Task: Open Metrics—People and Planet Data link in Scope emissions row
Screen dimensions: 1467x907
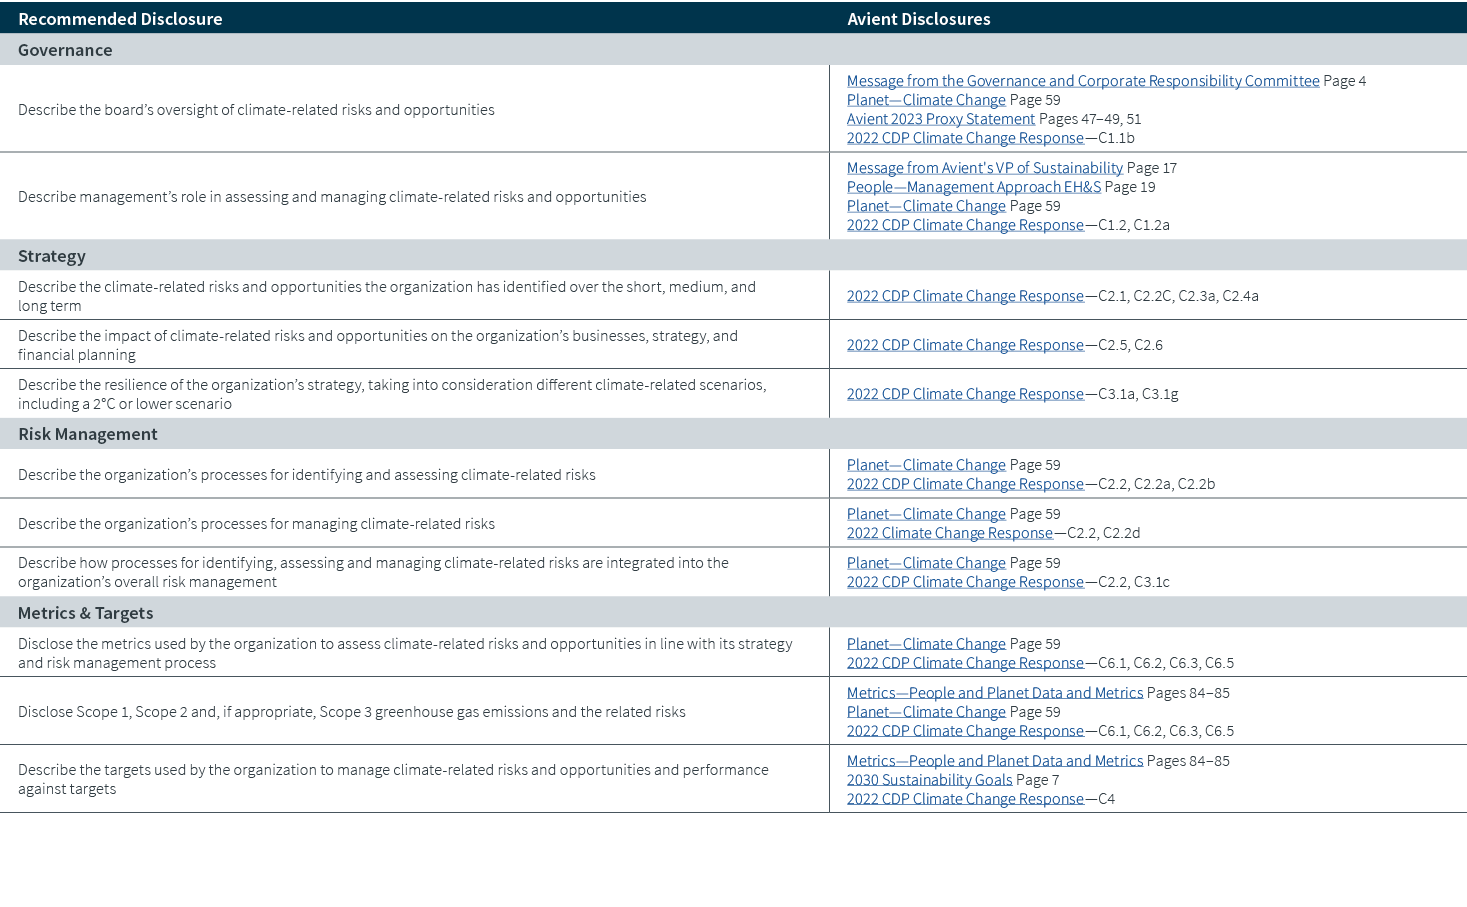Action: (x=994, y=693)
